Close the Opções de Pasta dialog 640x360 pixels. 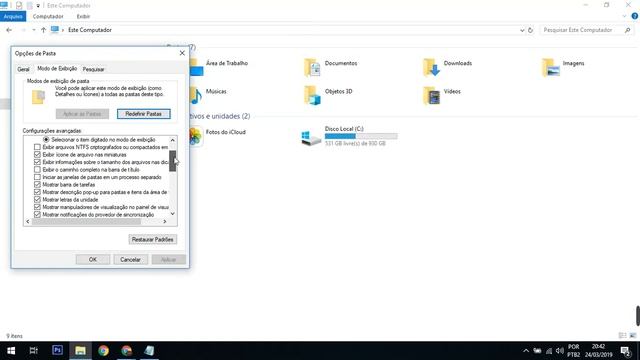tap(182, 53)
